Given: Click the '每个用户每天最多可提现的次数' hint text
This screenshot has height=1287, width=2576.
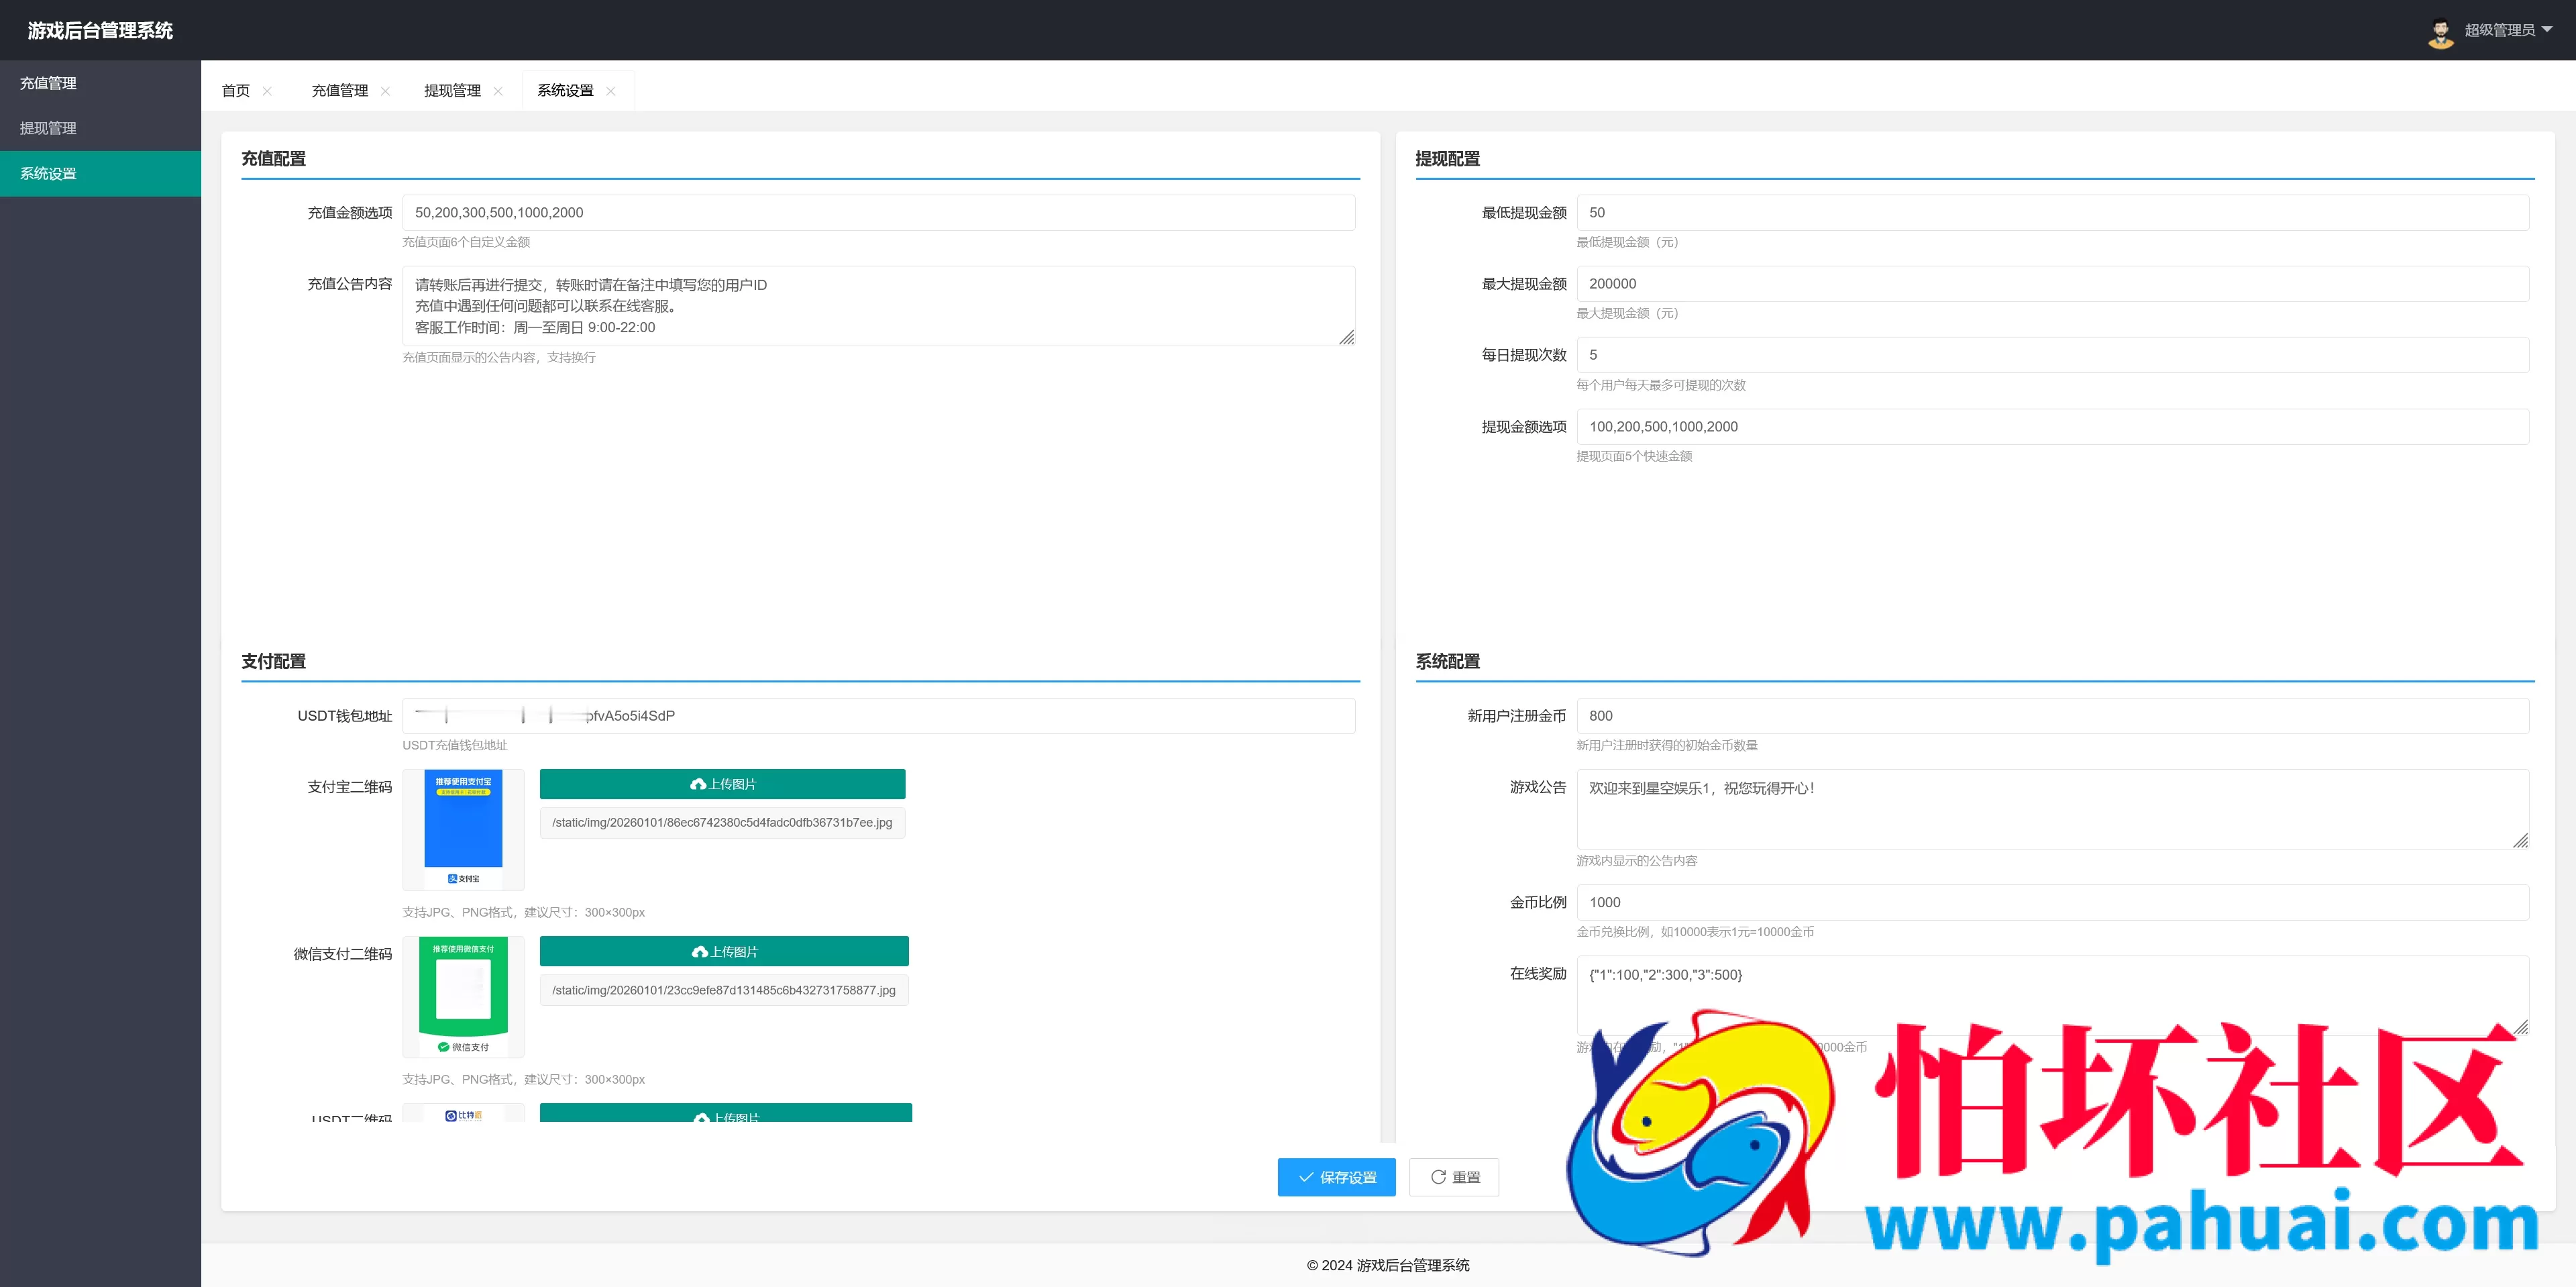Looking at the screenshot, I should 1661,385.
